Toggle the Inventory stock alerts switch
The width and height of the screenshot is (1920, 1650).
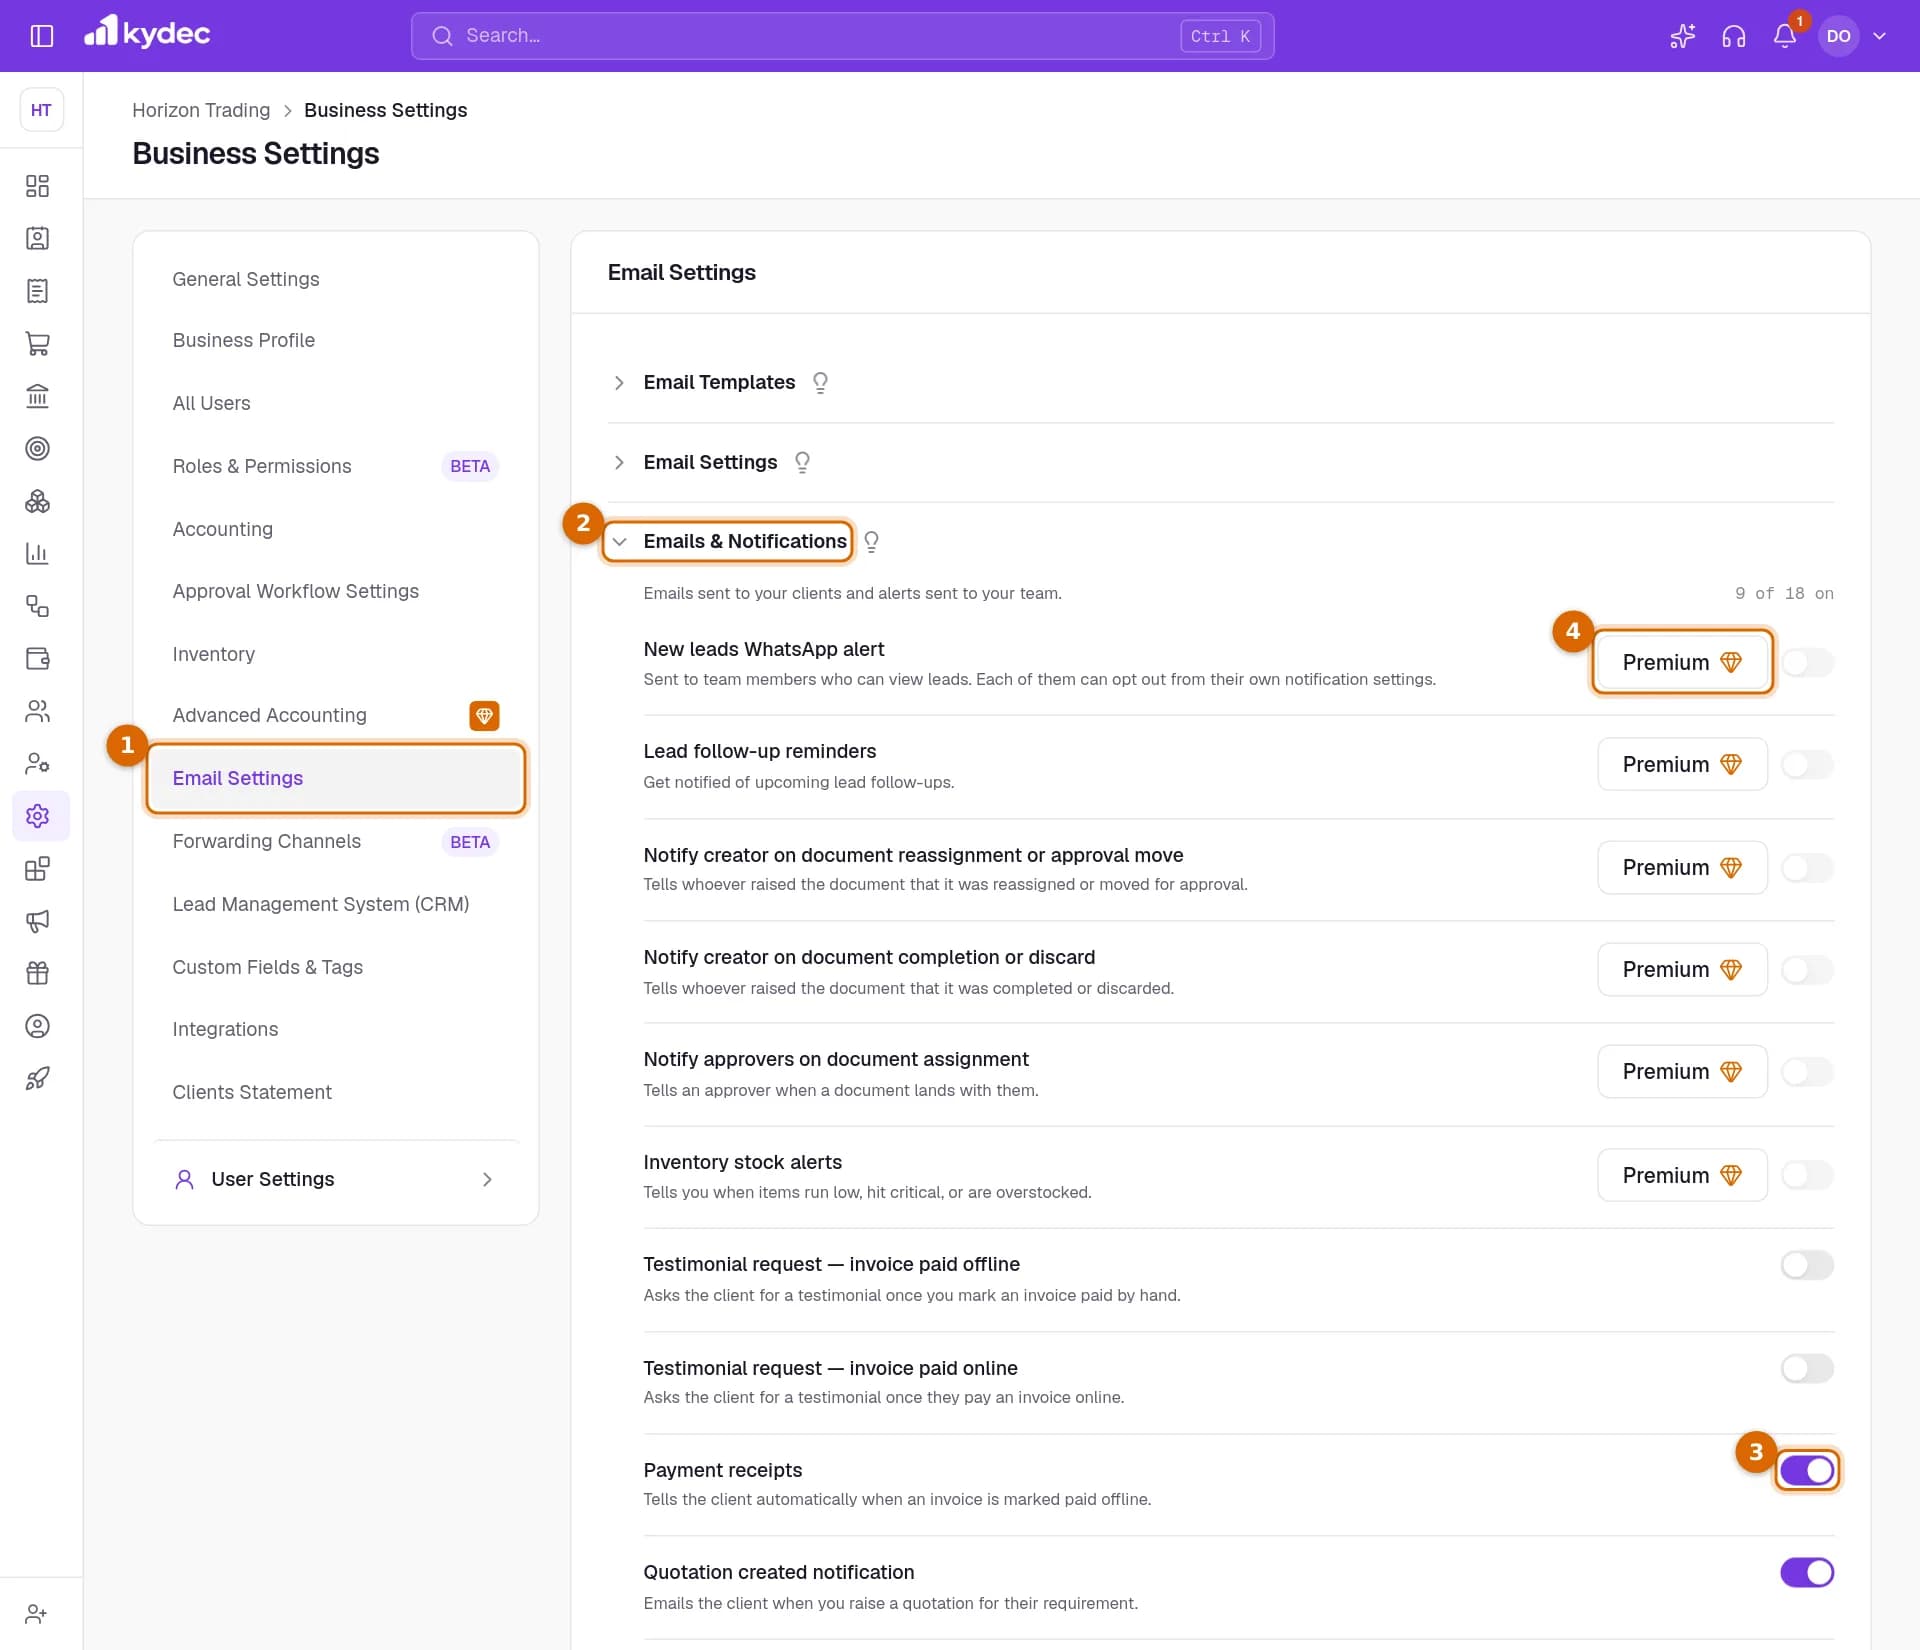click(x=1807, y=1175)
